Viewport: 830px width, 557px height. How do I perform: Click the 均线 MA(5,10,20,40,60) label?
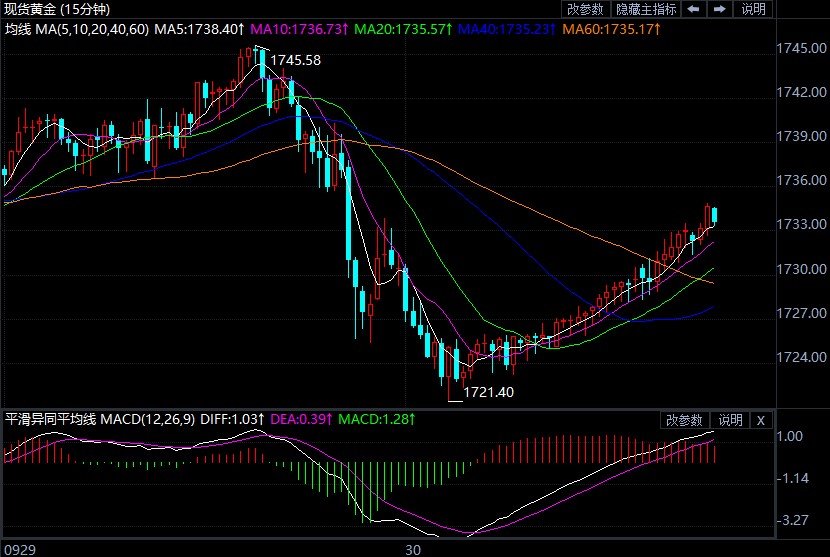point(77,29)
